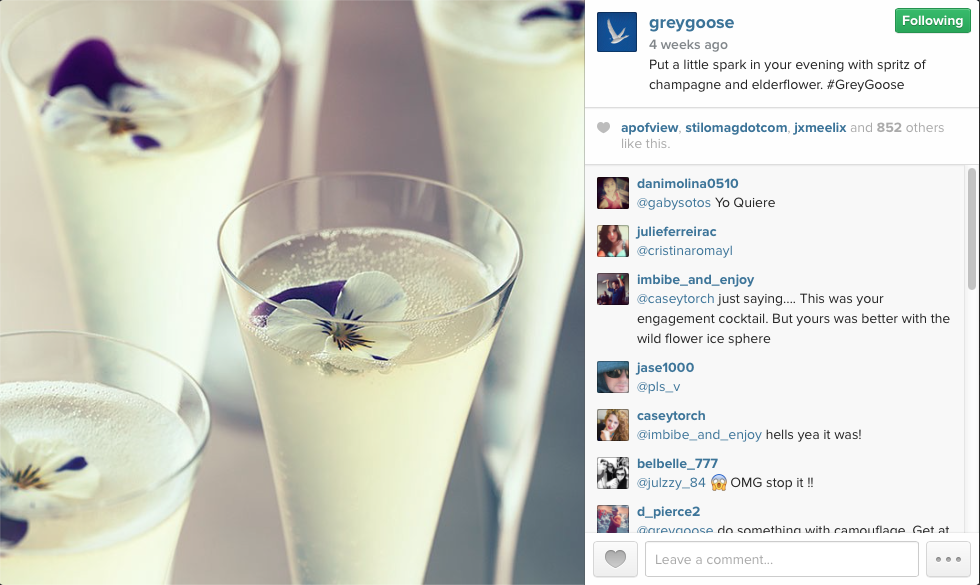980x585 pixels.
Task: Open apofview in the likes list
Action: [x=649, y=128]
